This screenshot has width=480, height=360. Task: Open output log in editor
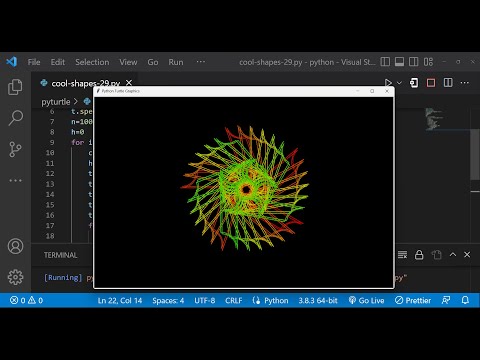click(436, 255)
